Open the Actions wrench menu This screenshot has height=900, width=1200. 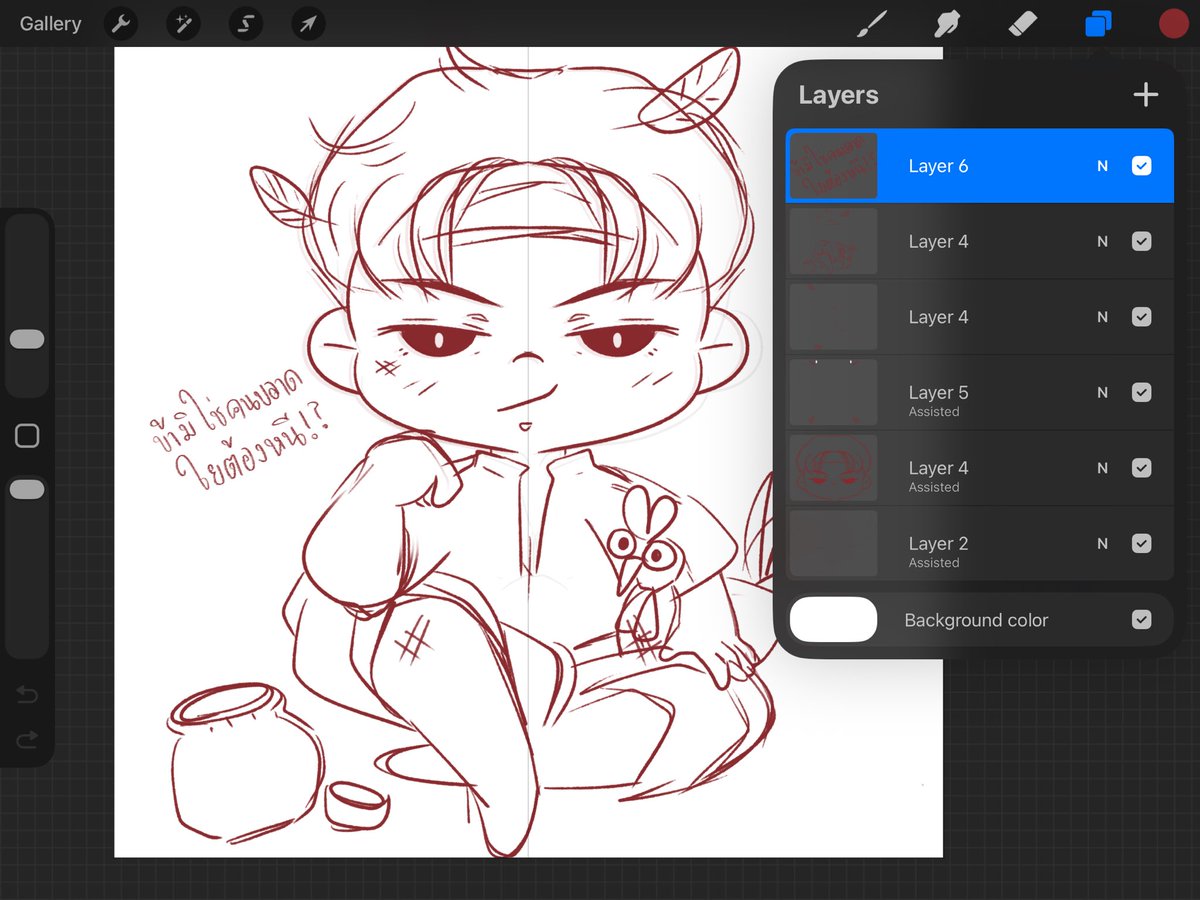point(121,24)
